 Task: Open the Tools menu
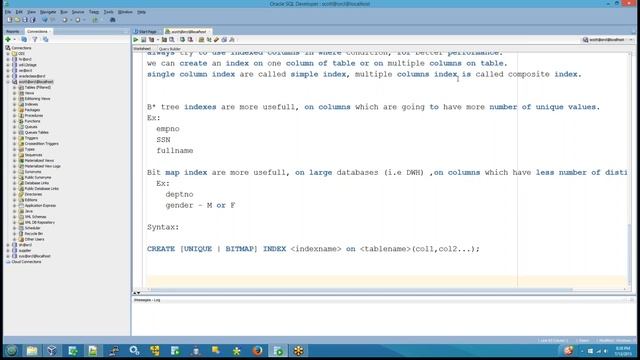[x=109, y=12]
